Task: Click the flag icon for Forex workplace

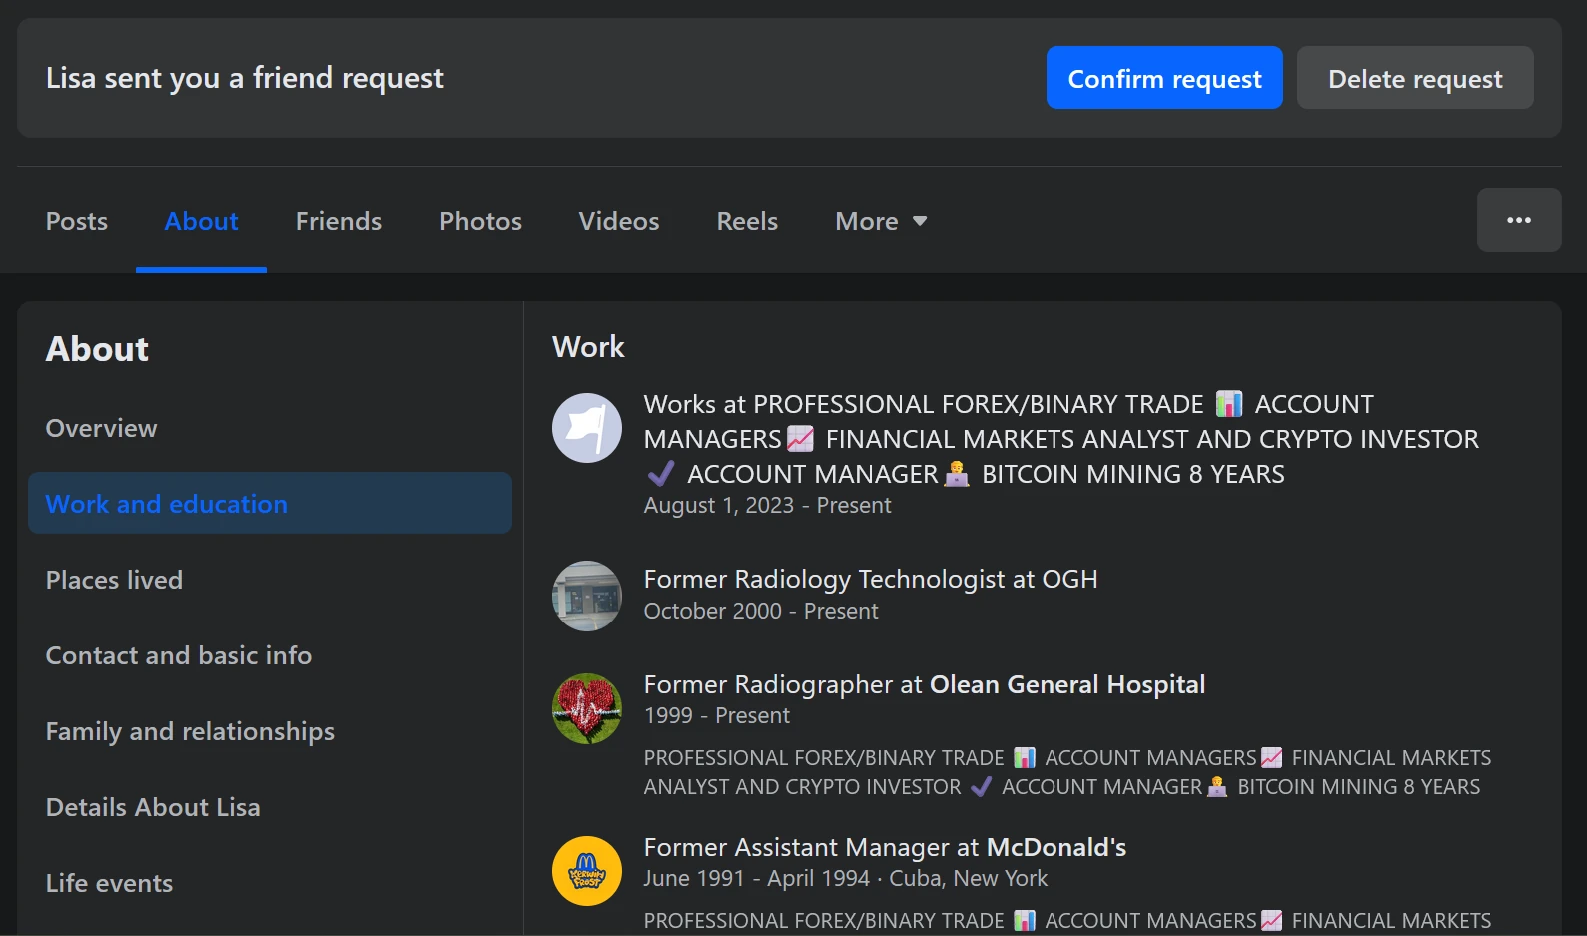Action: coord(587,428)
